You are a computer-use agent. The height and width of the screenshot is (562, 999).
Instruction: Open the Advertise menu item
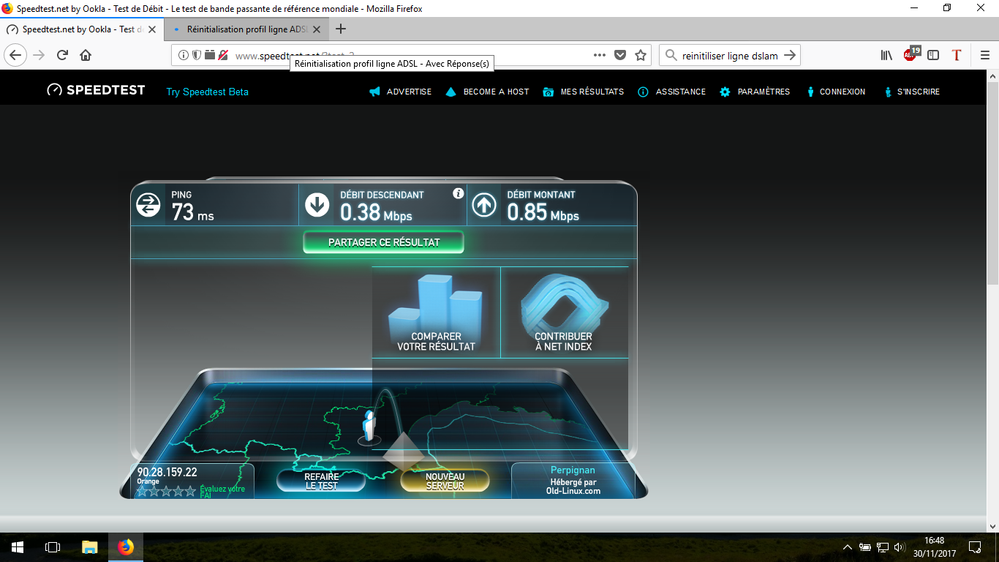(x=400, y=92)
